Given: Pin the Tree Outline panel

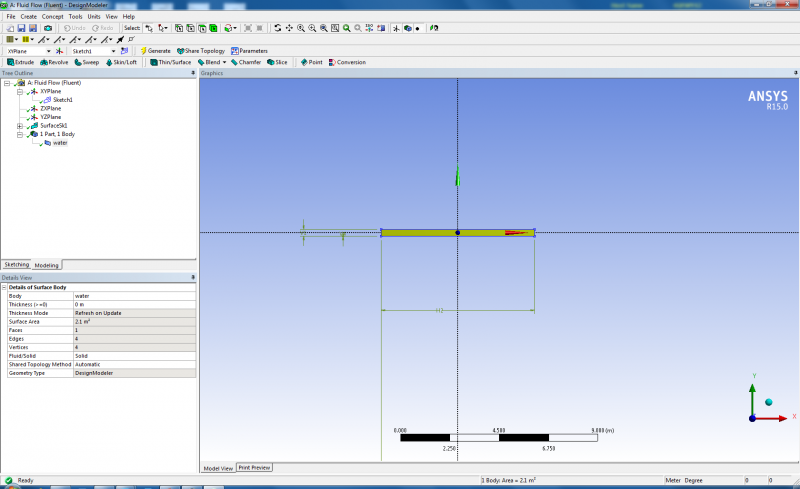Looking at the screenshot, I should point(192,73).
